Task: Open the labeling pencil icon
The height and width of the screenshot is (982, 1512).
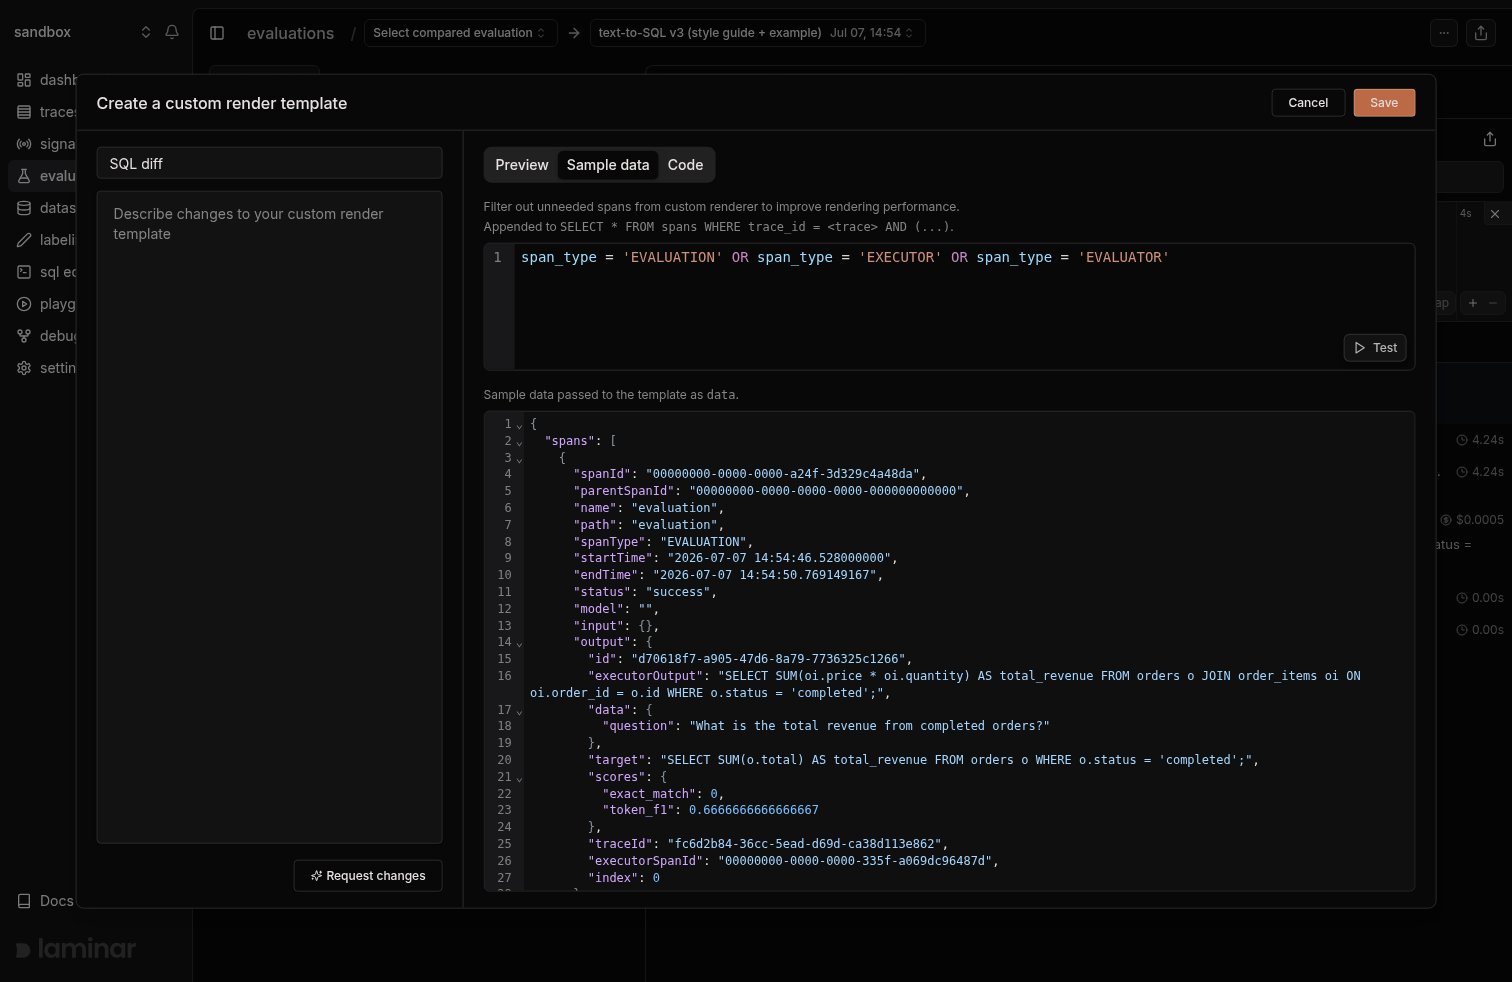Action: pos(24,240)
